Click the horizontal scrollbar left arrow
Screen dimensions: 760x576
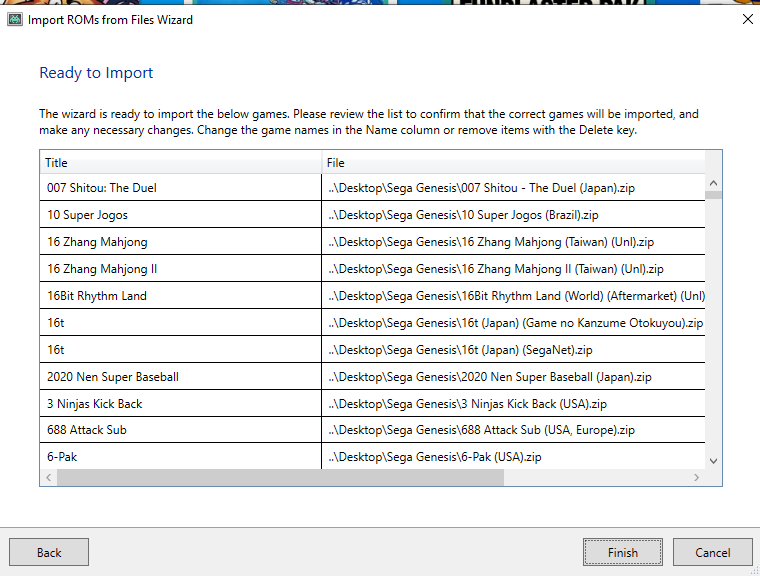[48, 477]
